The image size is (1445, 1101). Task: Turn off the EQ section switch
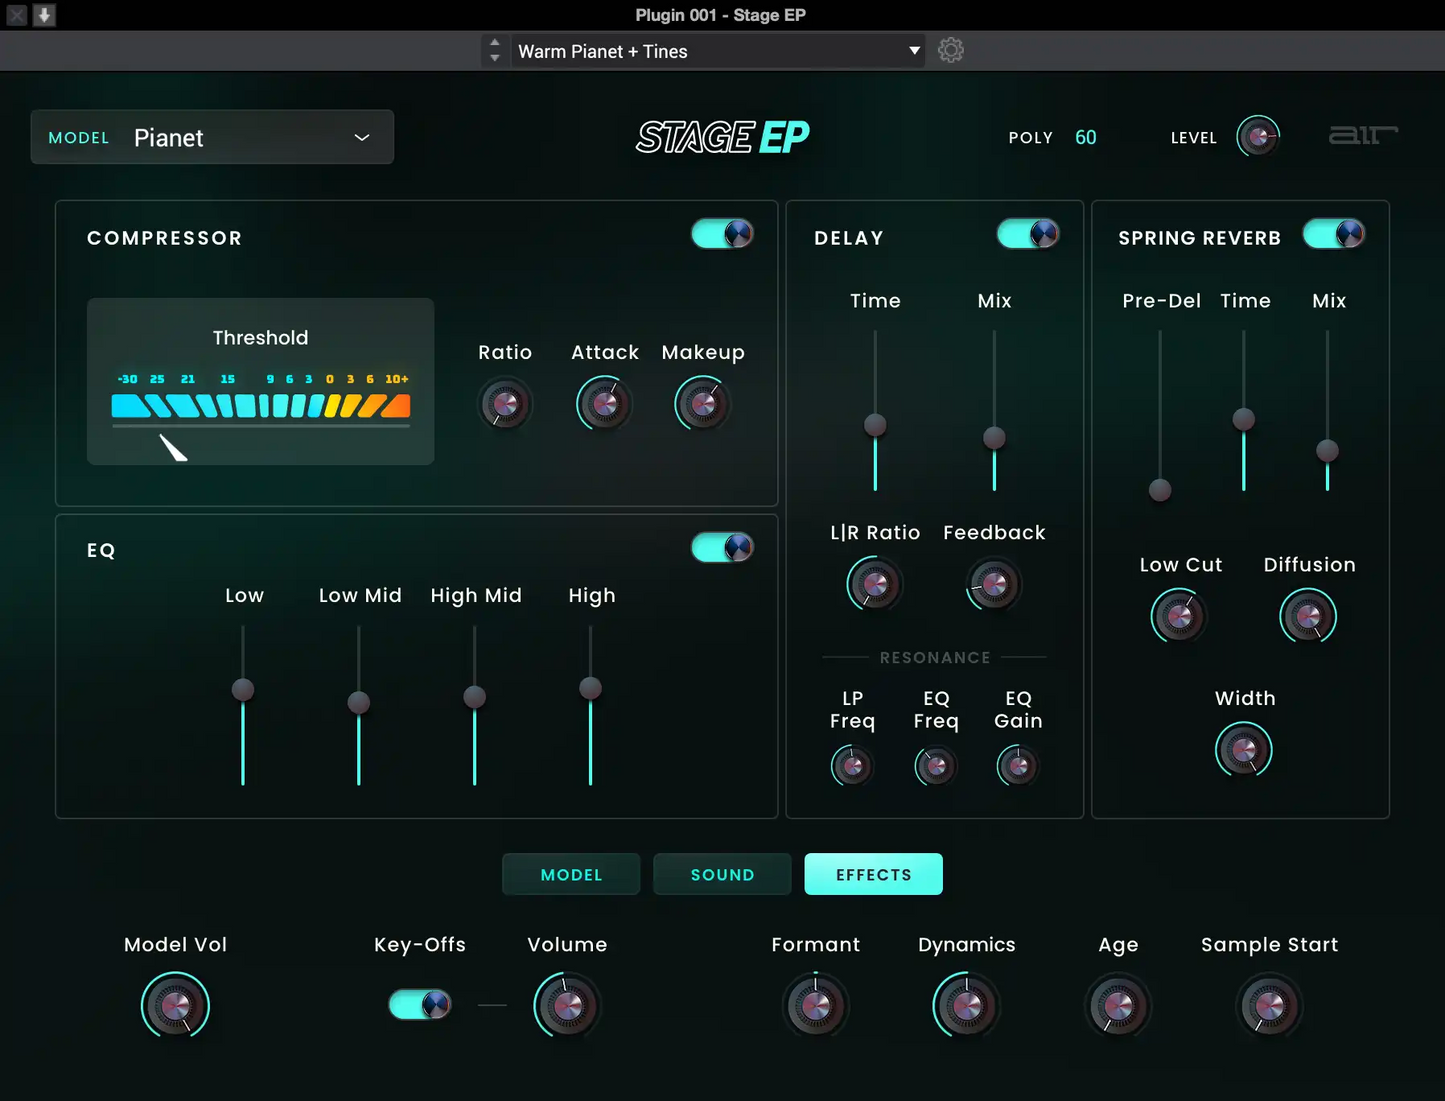[x=722, y=548]
